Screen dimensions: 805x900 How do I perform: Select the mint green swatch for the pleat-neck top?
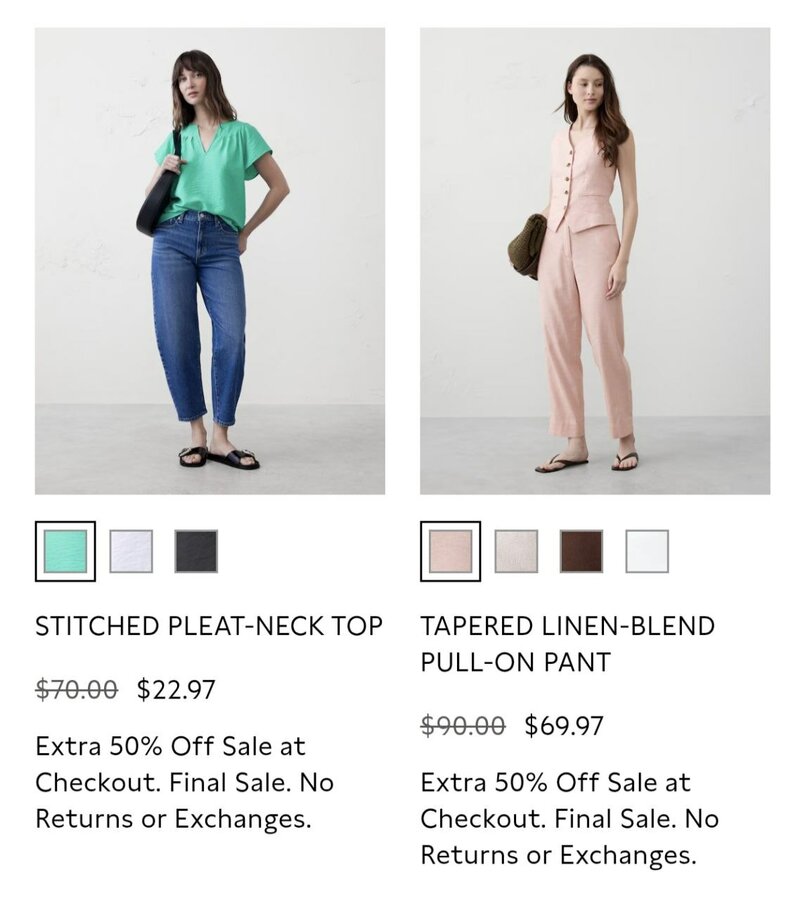pos(65,551)
